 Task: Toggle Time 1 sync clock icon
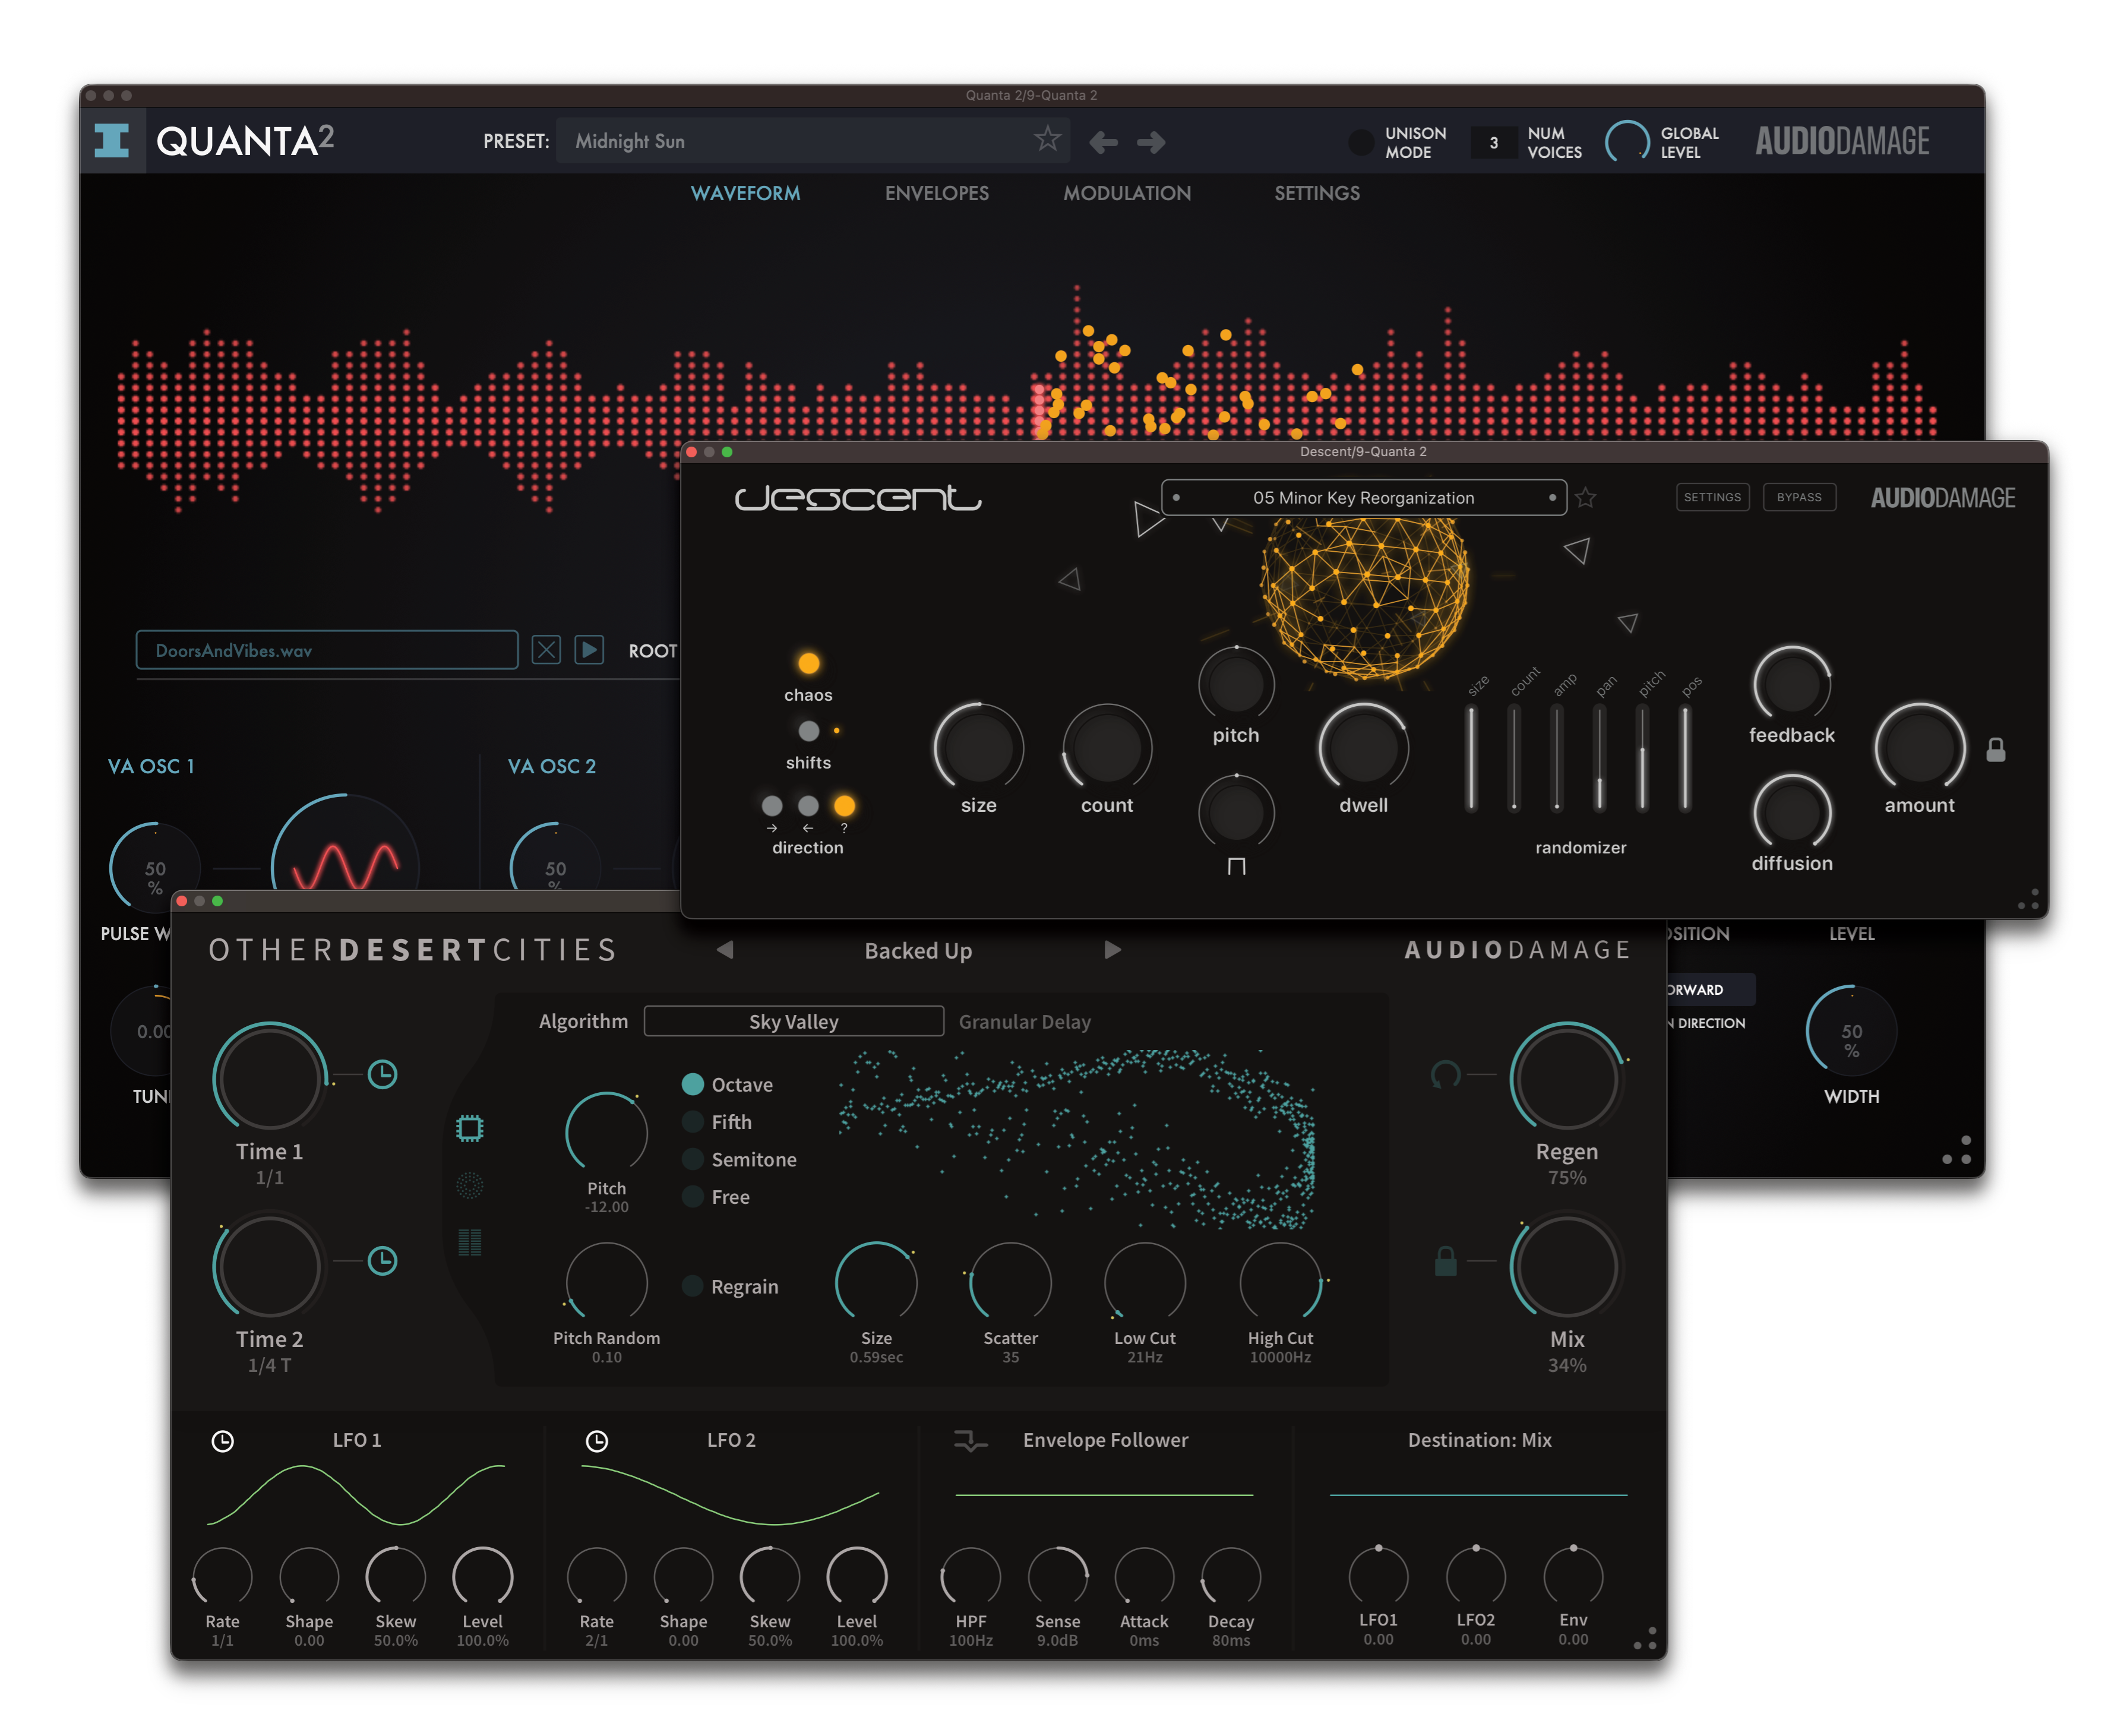382,1075
